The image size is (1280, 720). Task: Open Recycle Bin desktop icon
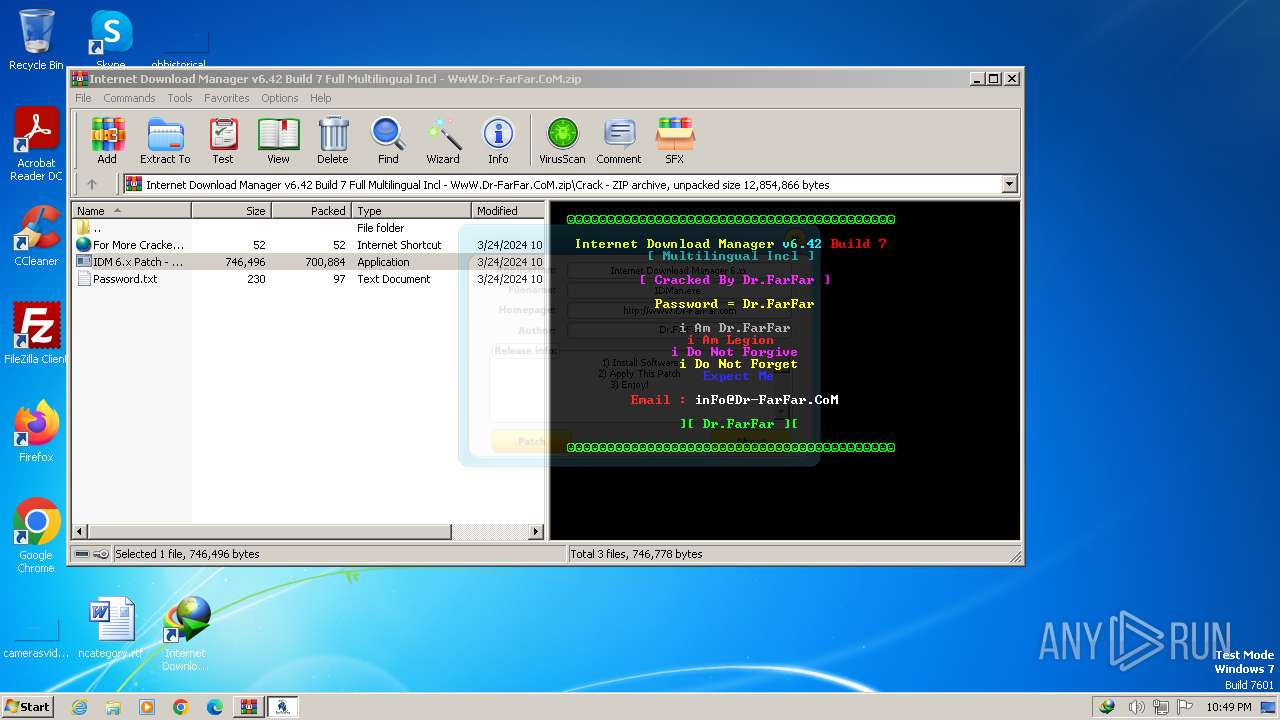(x=36, y=40)
